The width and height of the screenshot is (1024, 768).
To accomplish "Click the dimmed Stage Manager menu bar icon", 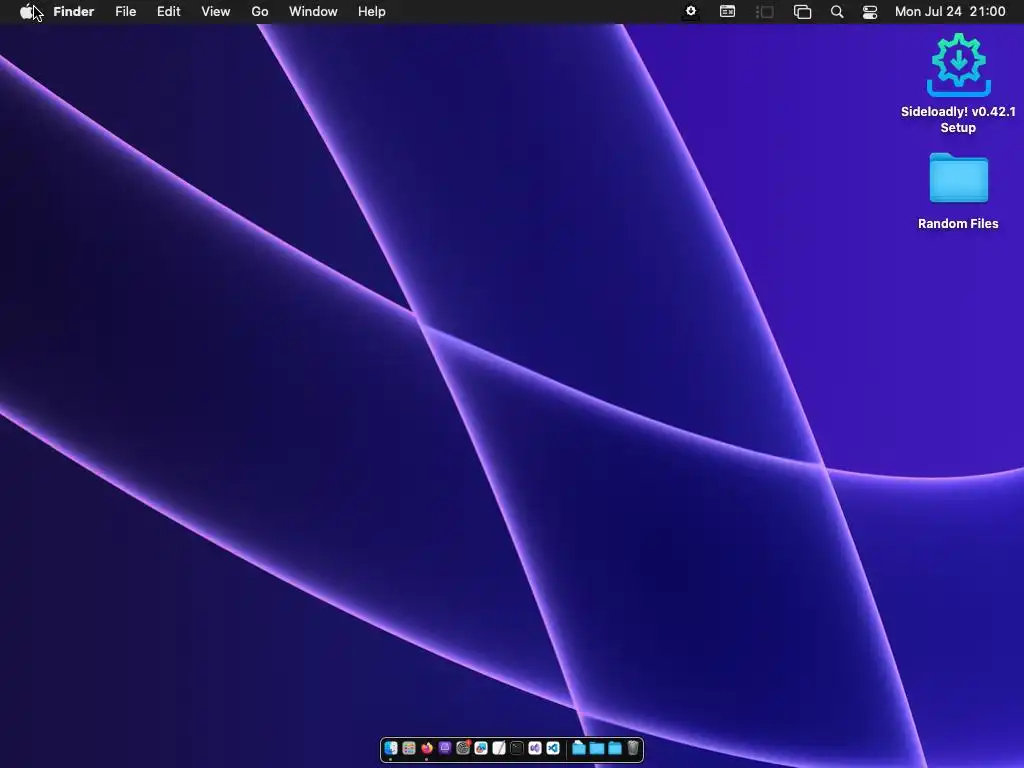I will 765,12.
